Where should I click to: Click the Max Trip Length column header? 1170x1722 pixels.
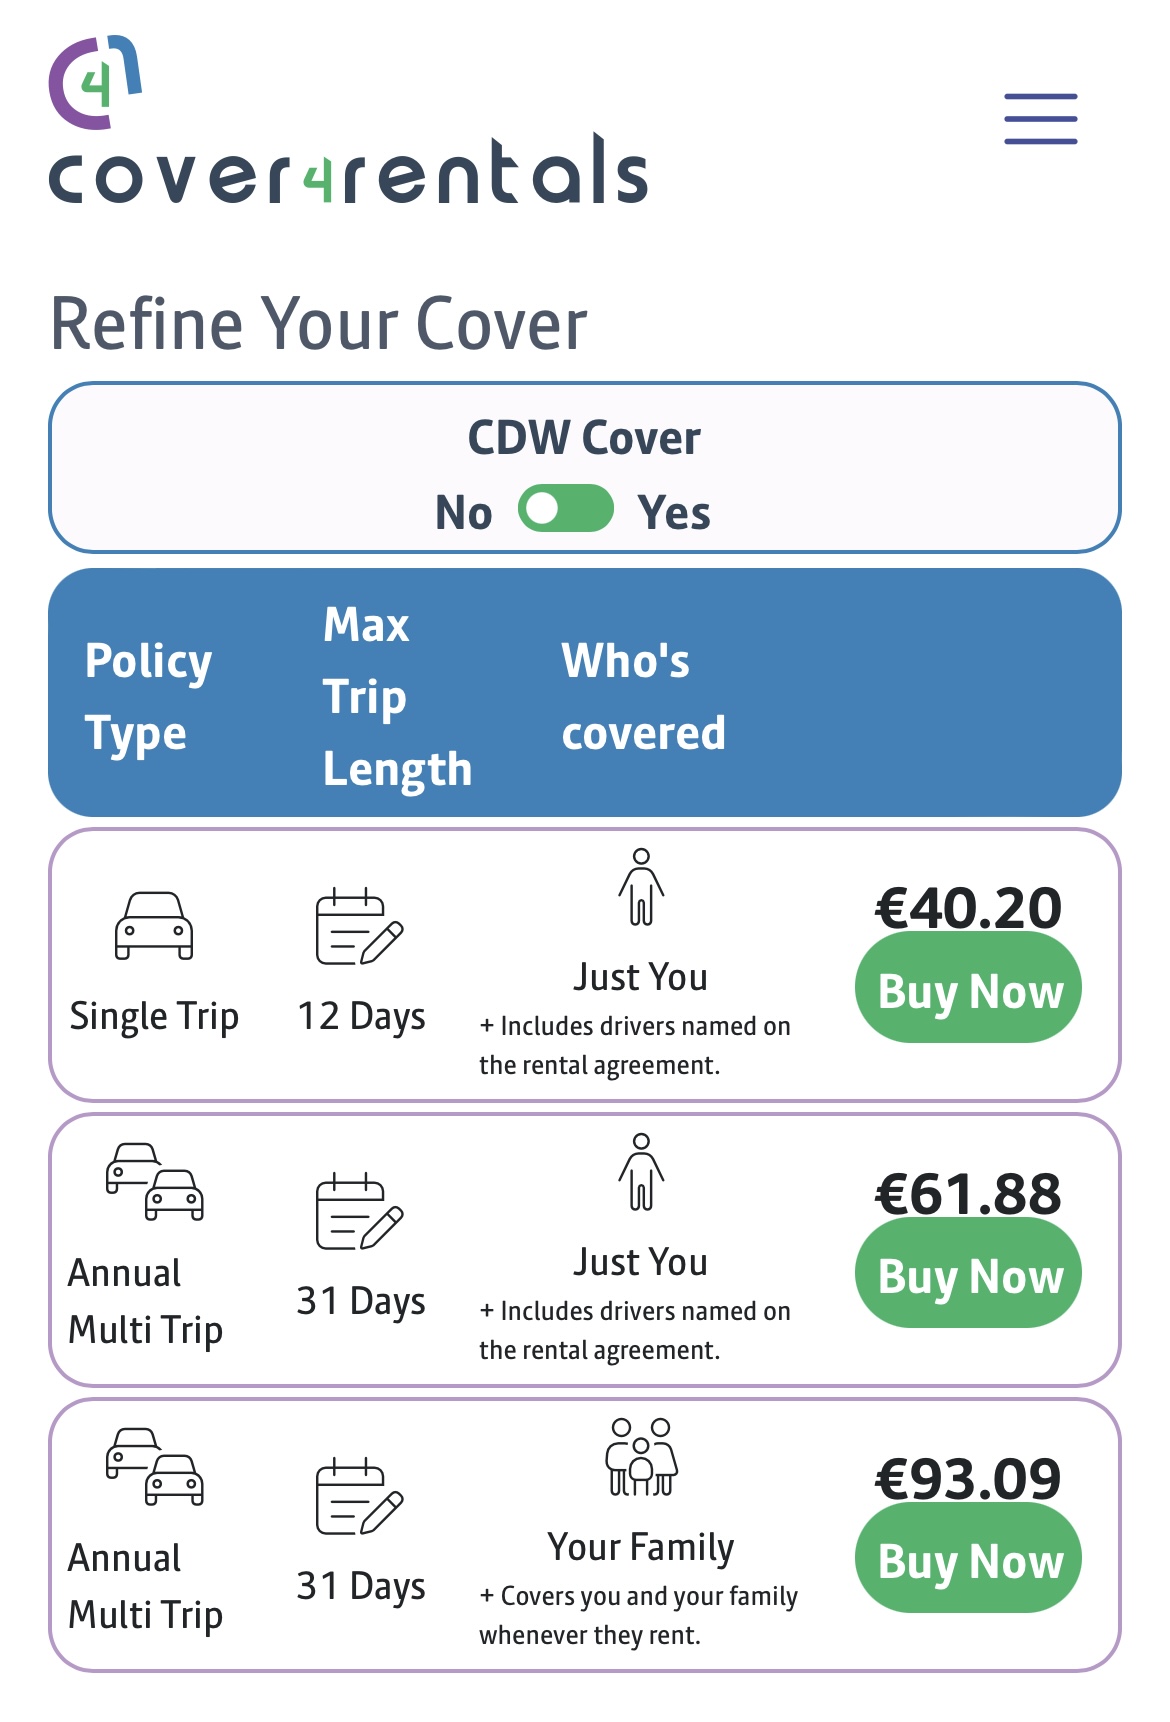click(x=397, y=697)
